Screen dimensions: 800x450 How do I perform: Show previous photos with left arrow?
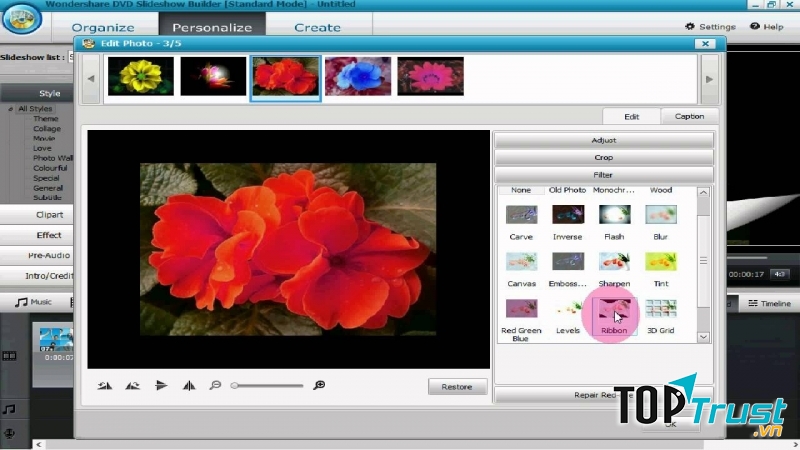(x=91, y=79)
